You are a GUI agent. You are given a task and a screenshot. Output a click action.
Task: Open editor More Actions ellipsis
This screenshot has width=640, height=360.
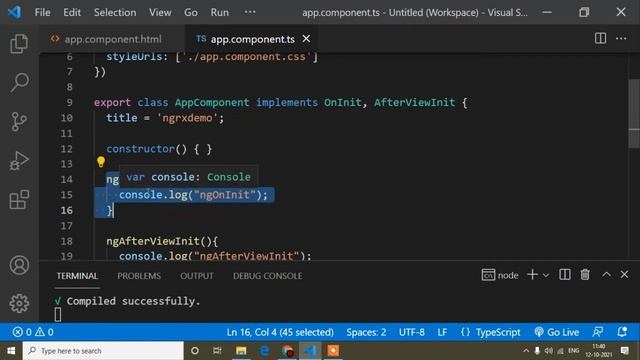click(x=621, y=38)
